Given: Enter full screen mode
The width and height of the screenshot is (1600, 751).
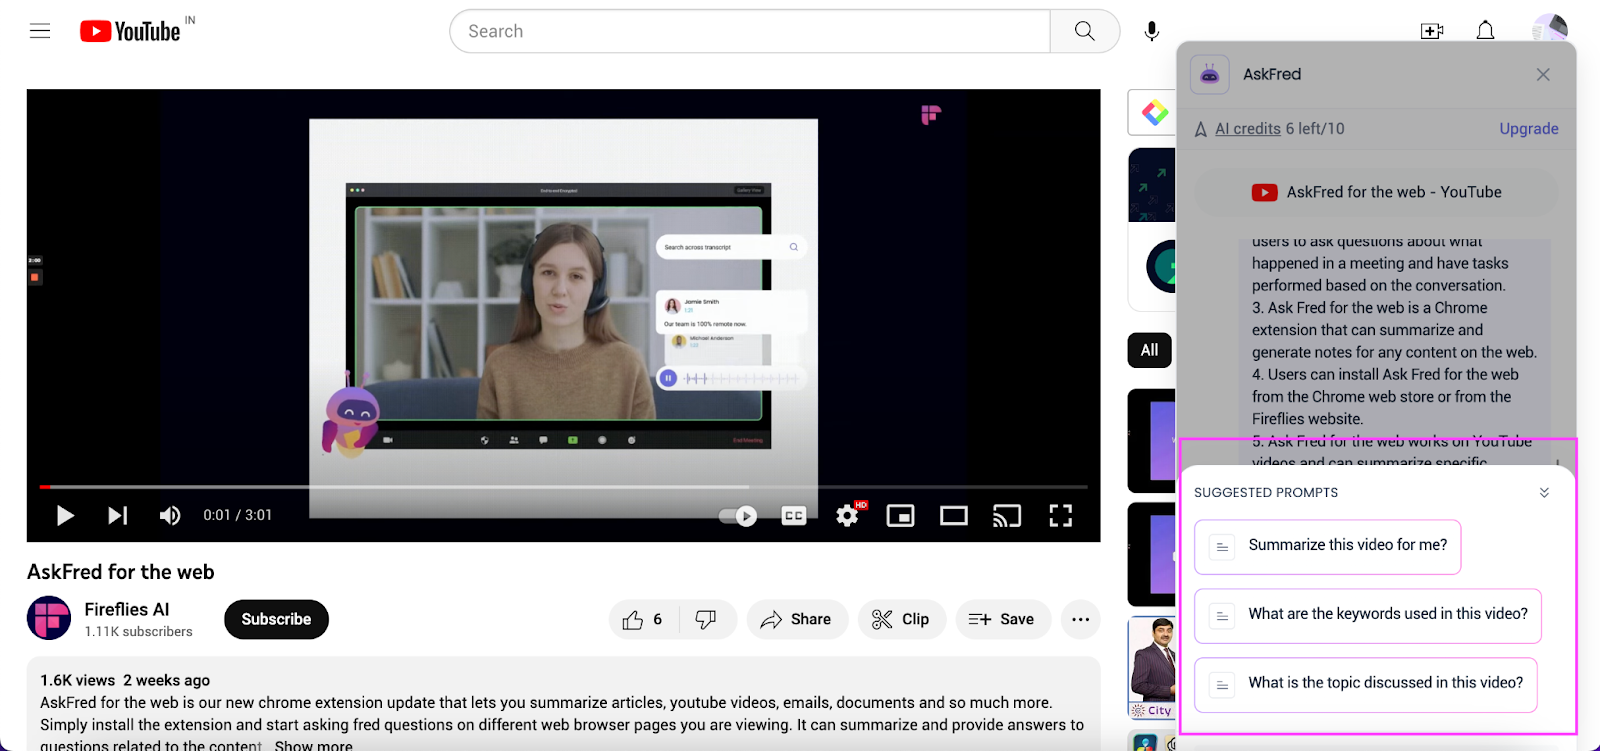Looking at the screenshot, I should [1061, 516].
